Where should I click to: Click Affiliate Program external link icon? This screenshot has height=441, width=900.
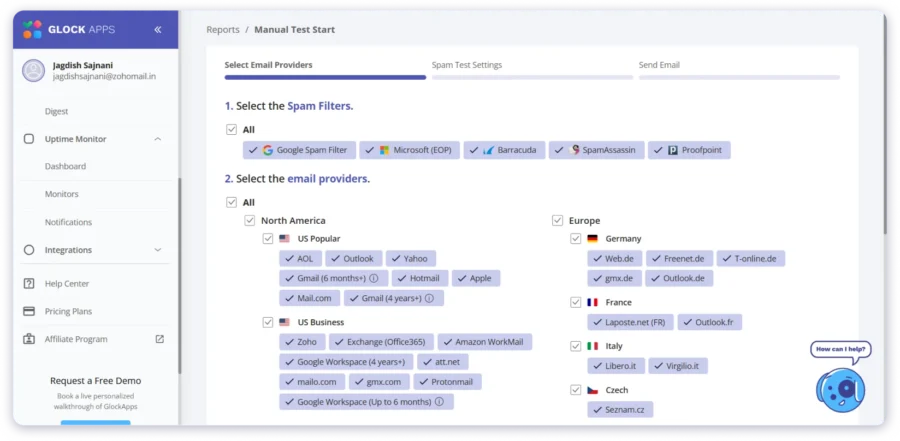160,339
